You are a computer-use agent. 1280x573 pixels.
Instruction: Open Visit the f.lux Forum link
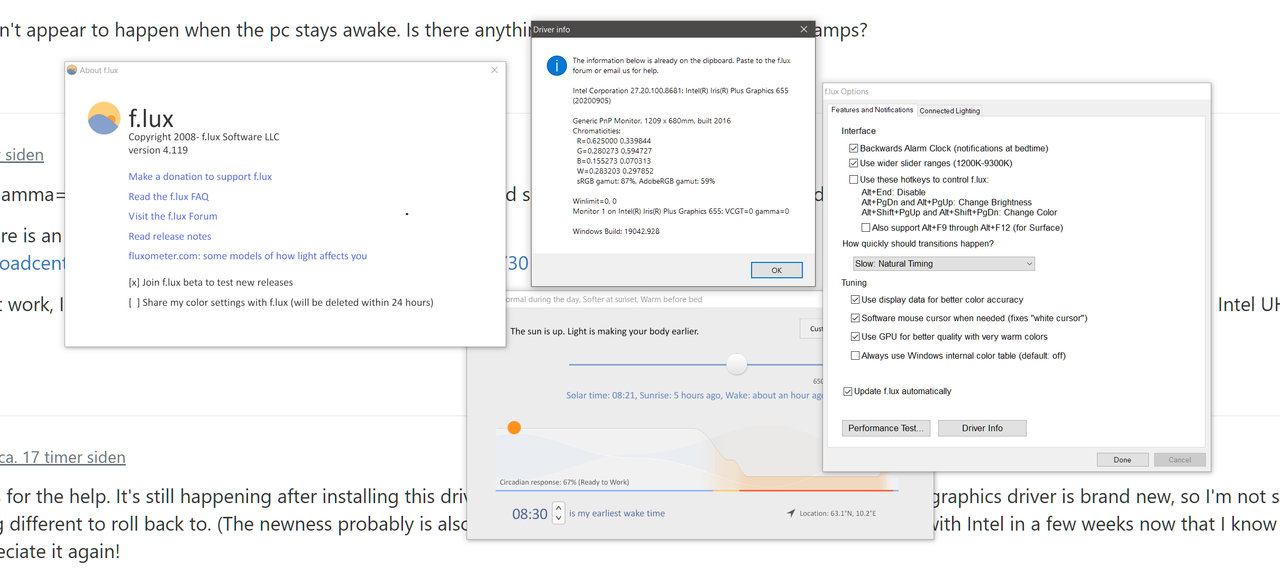coord(172,216)
